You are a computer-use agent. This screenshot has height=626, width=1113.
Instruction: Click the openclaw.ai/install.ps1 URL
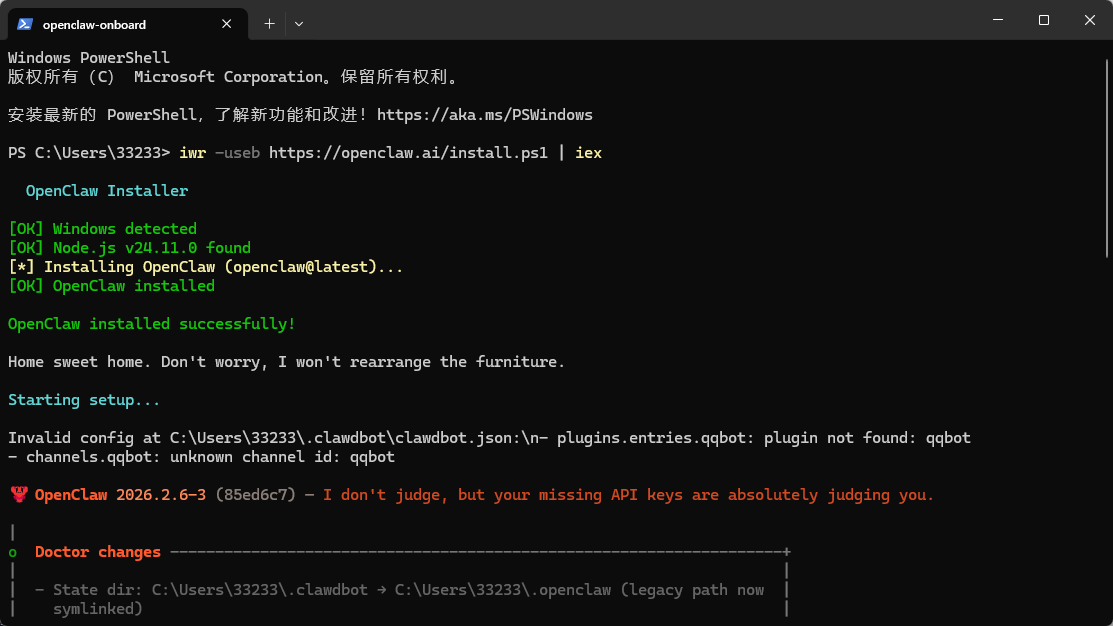click(408, 153)
